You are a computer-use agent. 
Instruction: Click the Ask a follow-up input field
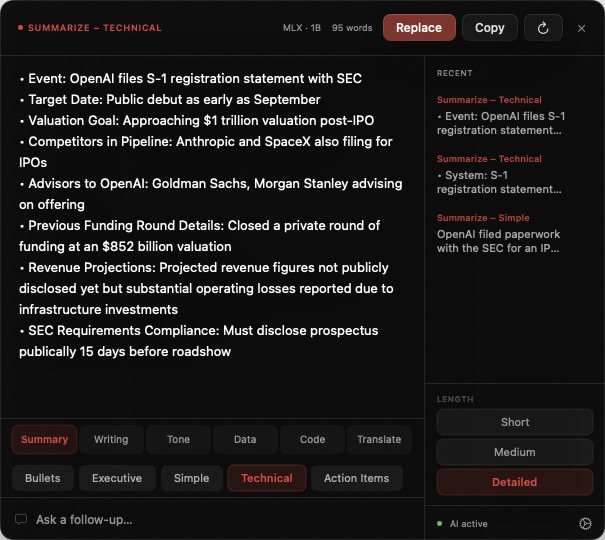[212, 520]
